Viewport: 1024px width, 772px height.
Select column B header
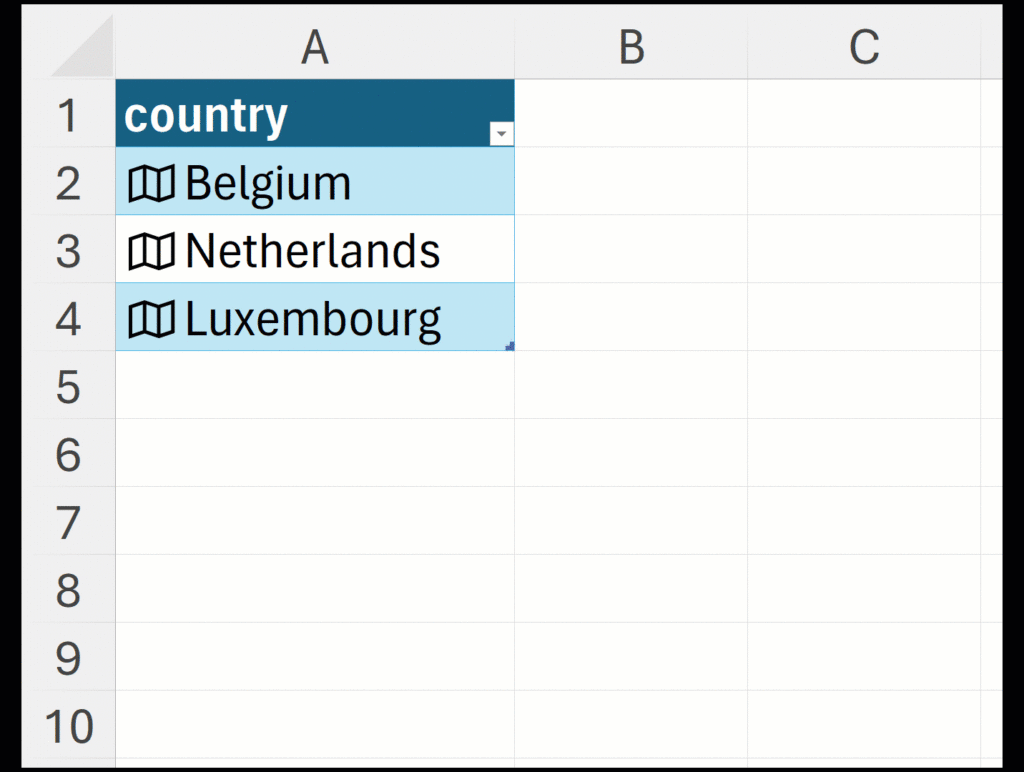click(x=631, y=47)
